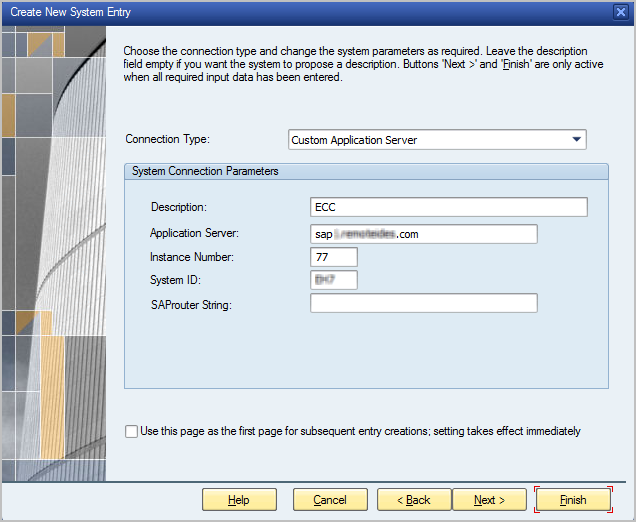Click into the Description field containing ECC
The image size is (636, 522).
pos(448,207)
